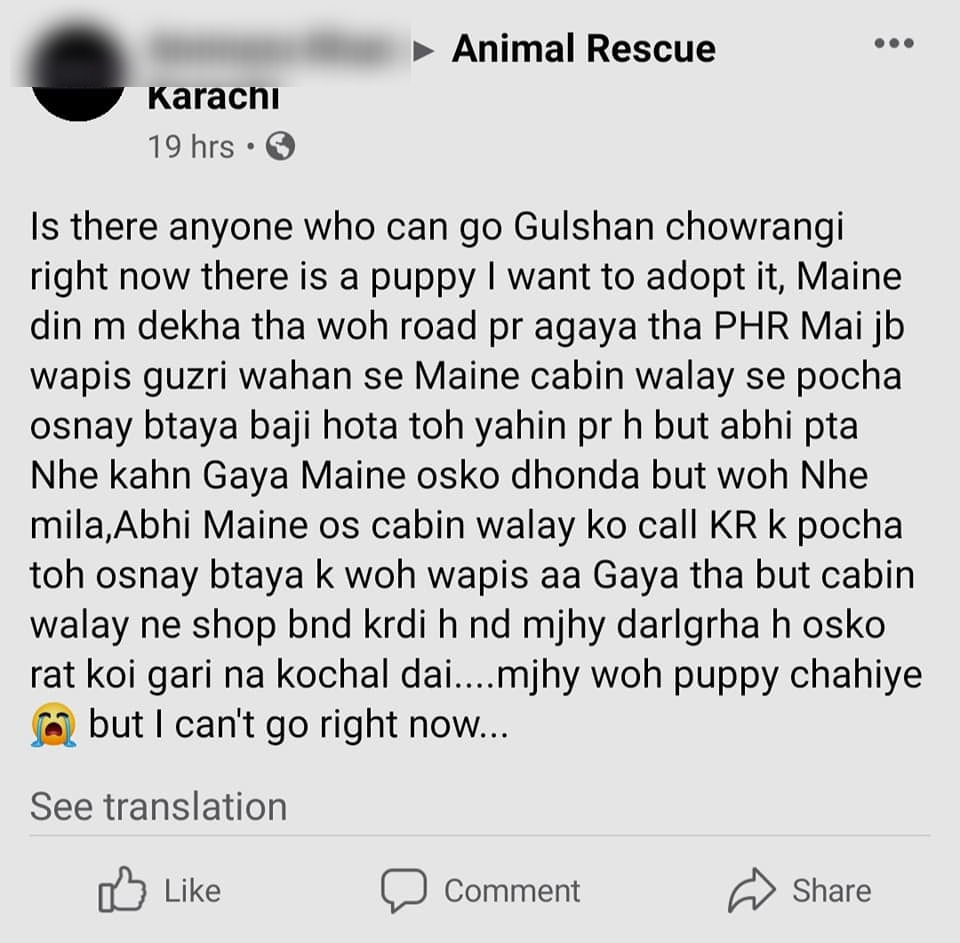The height and width of the screenshot is (943, 960).
Task: Open the poster's blurred profile picture
Action: 77,72
